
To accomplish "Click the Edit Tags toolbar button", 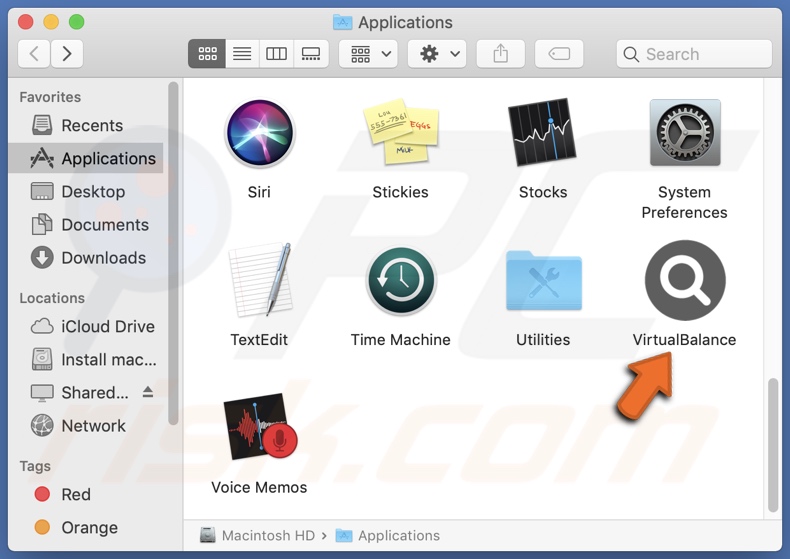I will pos(559,53).
